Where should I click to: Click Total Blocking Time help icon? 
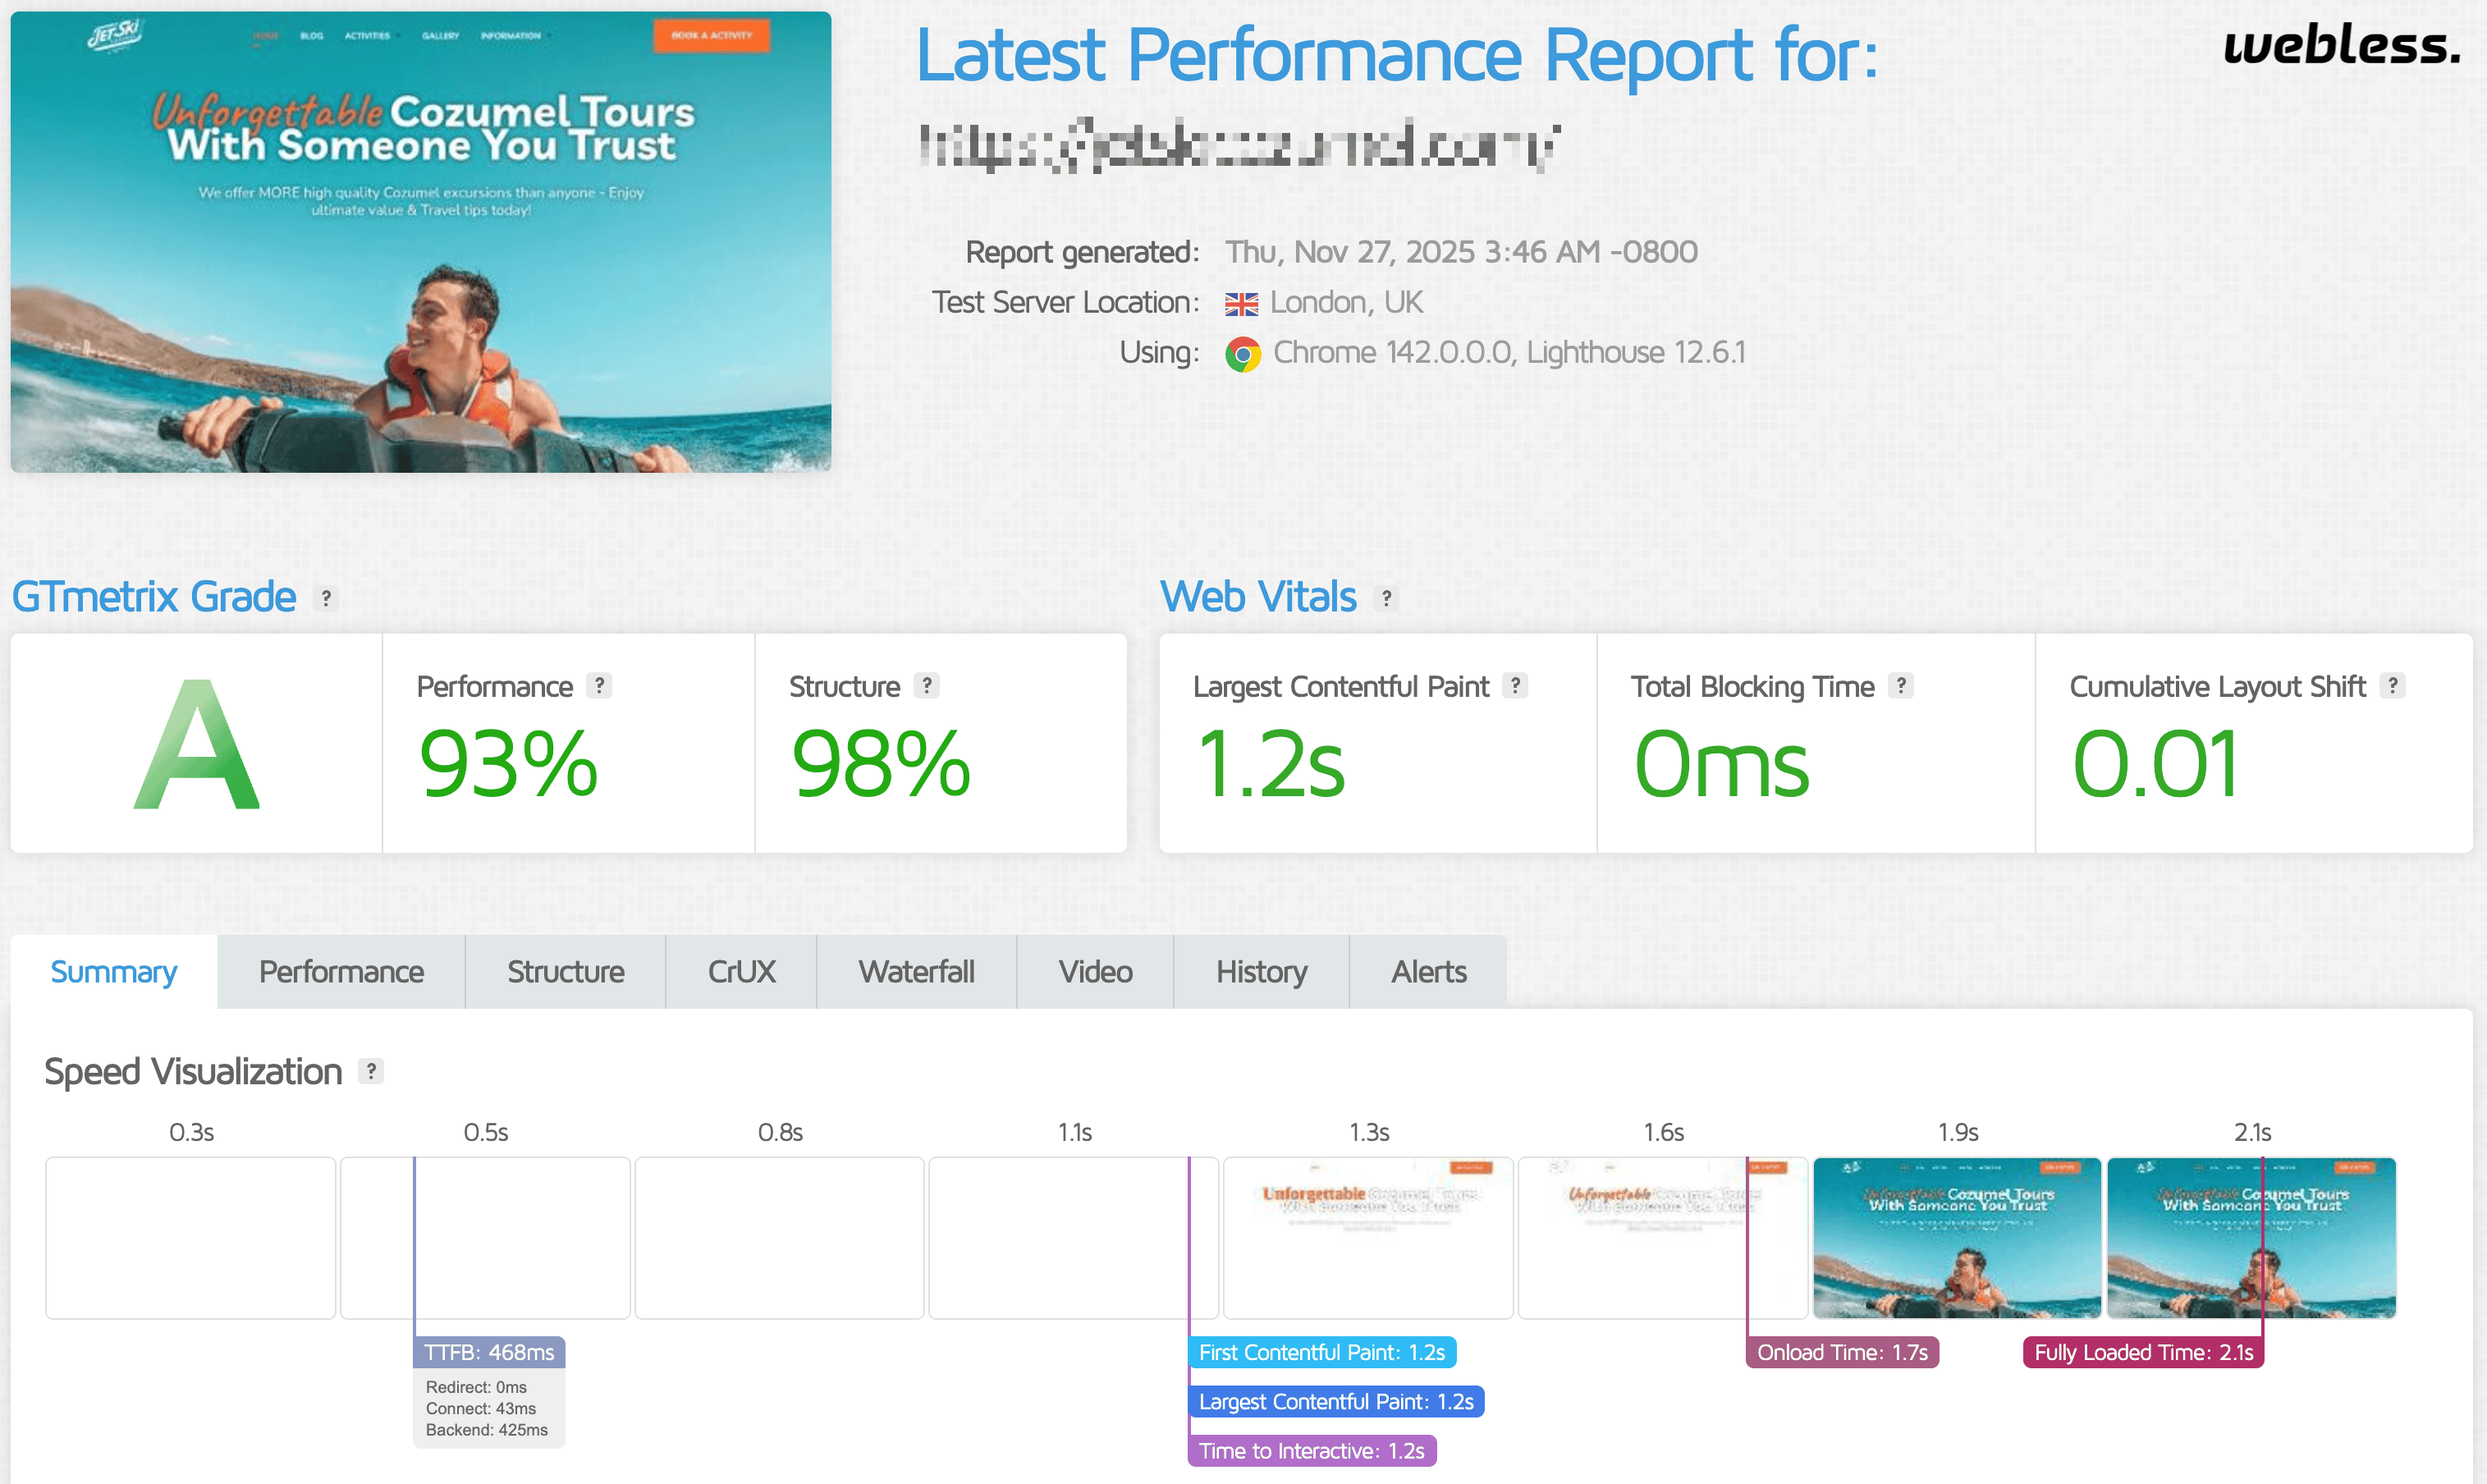[1901, 686]
